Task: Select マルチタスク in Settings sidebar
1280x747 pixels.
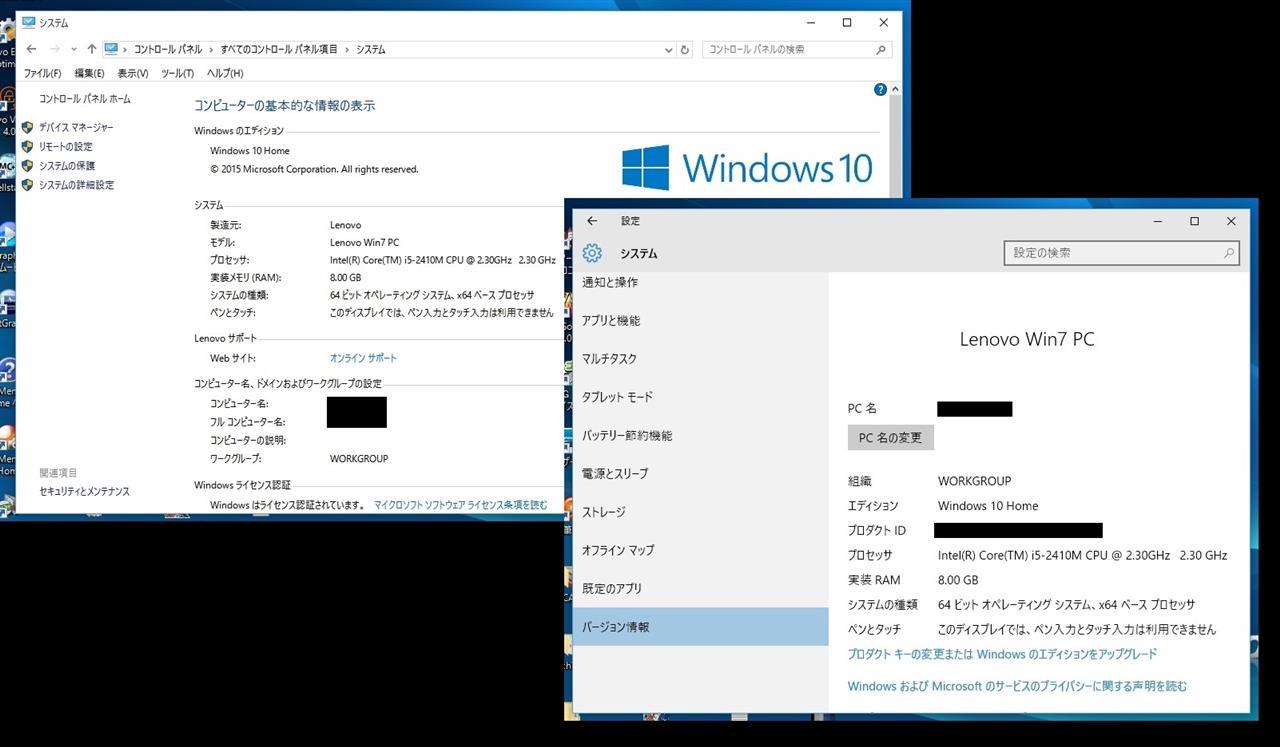Action: 701,358
